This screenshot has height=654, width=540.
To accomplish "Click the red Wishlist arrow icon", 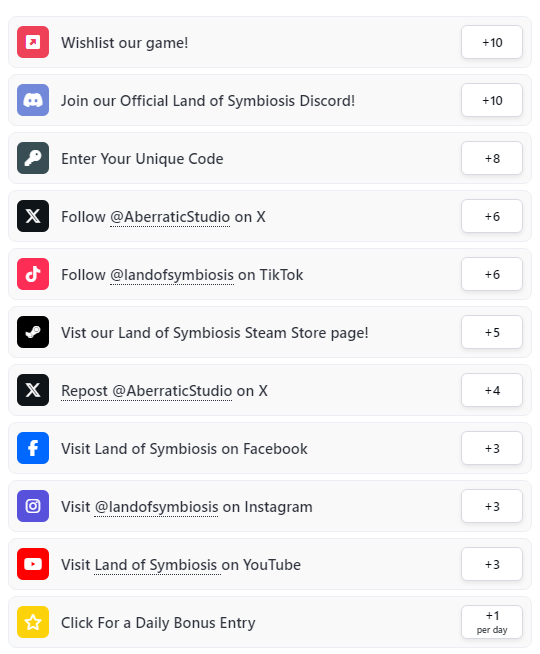I will (x=33, y=42).
